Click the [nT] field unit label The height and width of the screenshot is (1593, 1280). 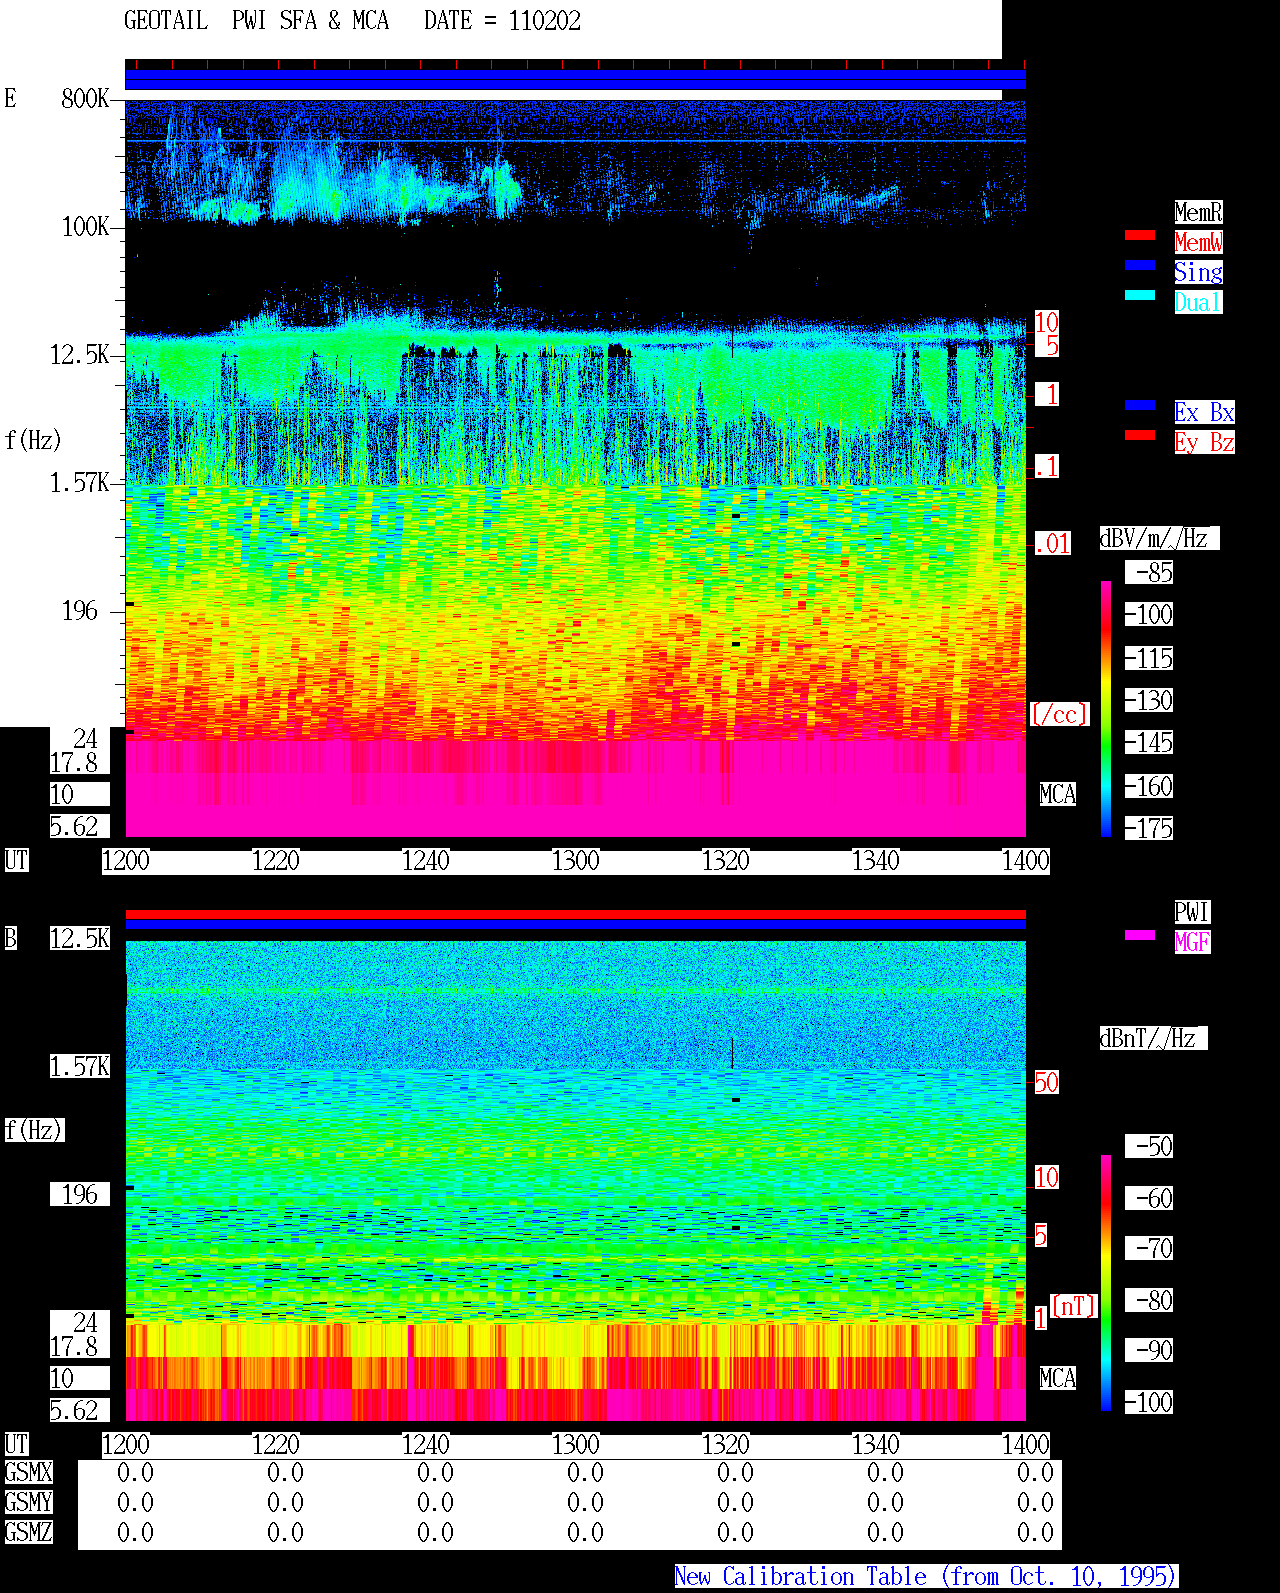pos(1074,1306)
